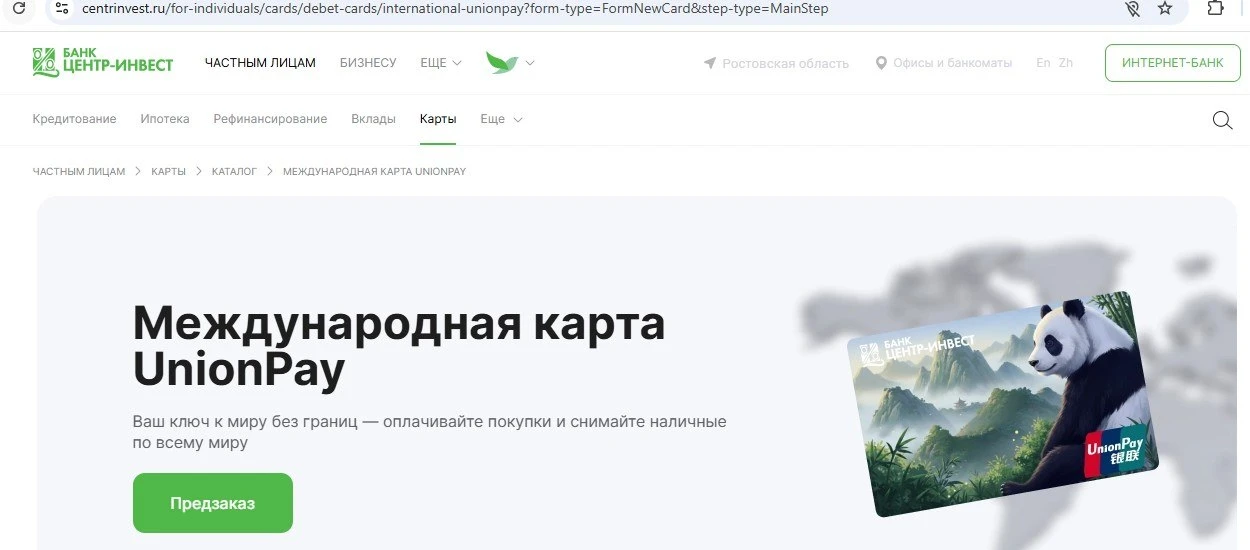The width and height of the screenshot is (1250, 550).
Task: Open the browser extensions puzzle icon
Action: (x=1216, y=8)
